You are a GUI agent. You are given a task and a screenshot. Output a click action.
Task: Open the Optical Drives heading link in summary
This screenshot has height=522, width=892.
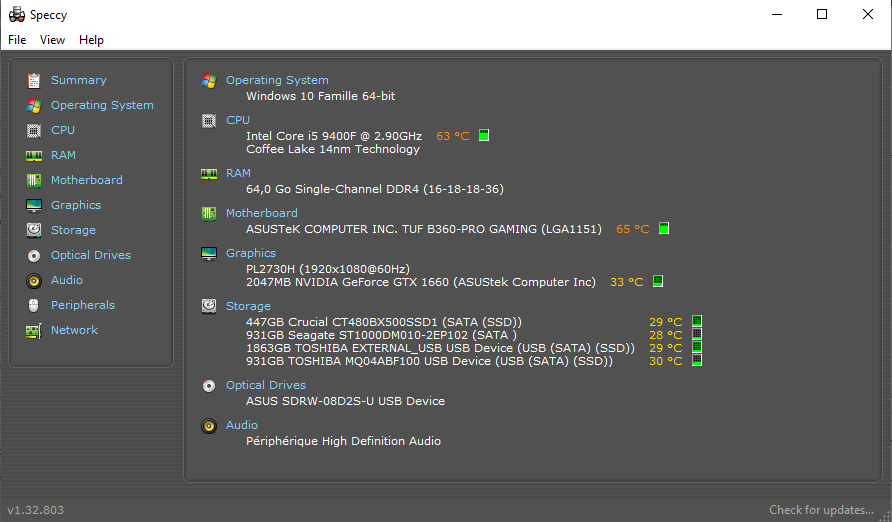click(266, 385)
